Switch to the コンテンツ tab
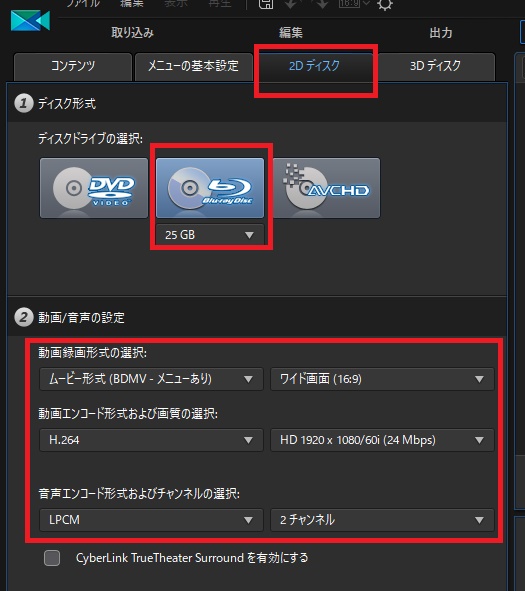This screenshot has width=525, height=591. pos(73,66)
